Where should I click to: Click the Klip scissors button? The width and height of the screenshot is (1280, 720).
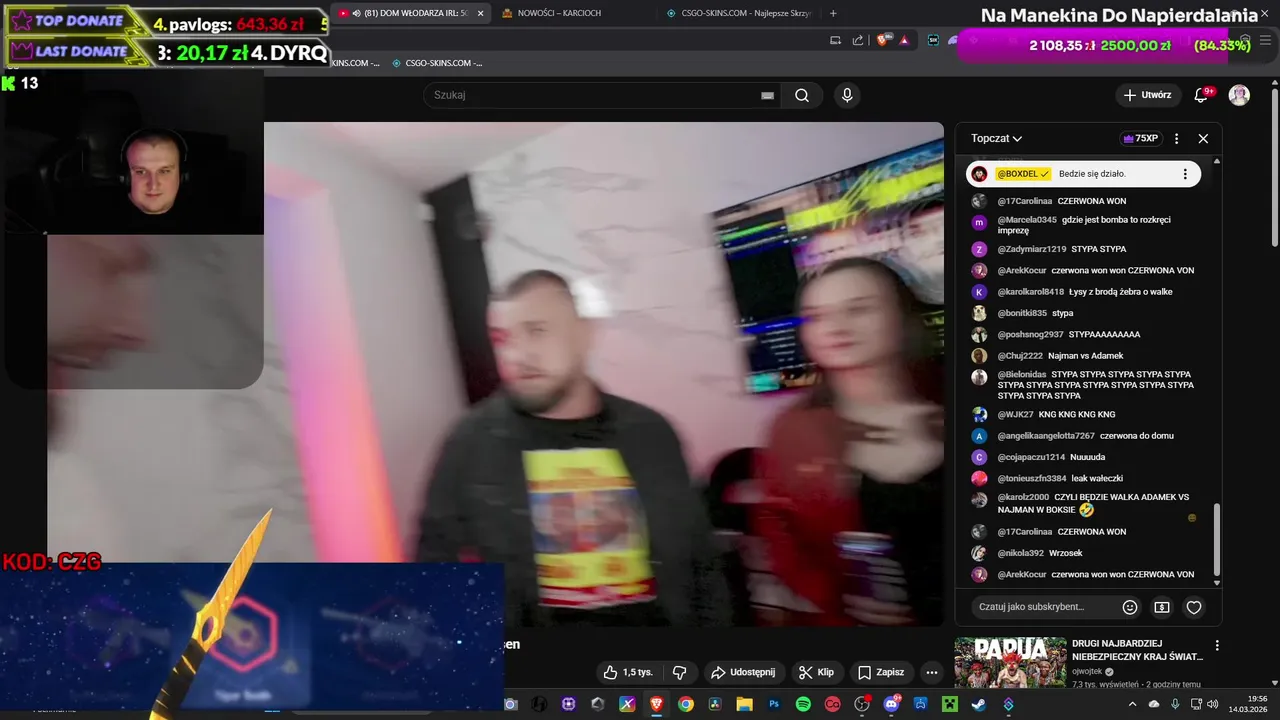click(x=816, y=672)
